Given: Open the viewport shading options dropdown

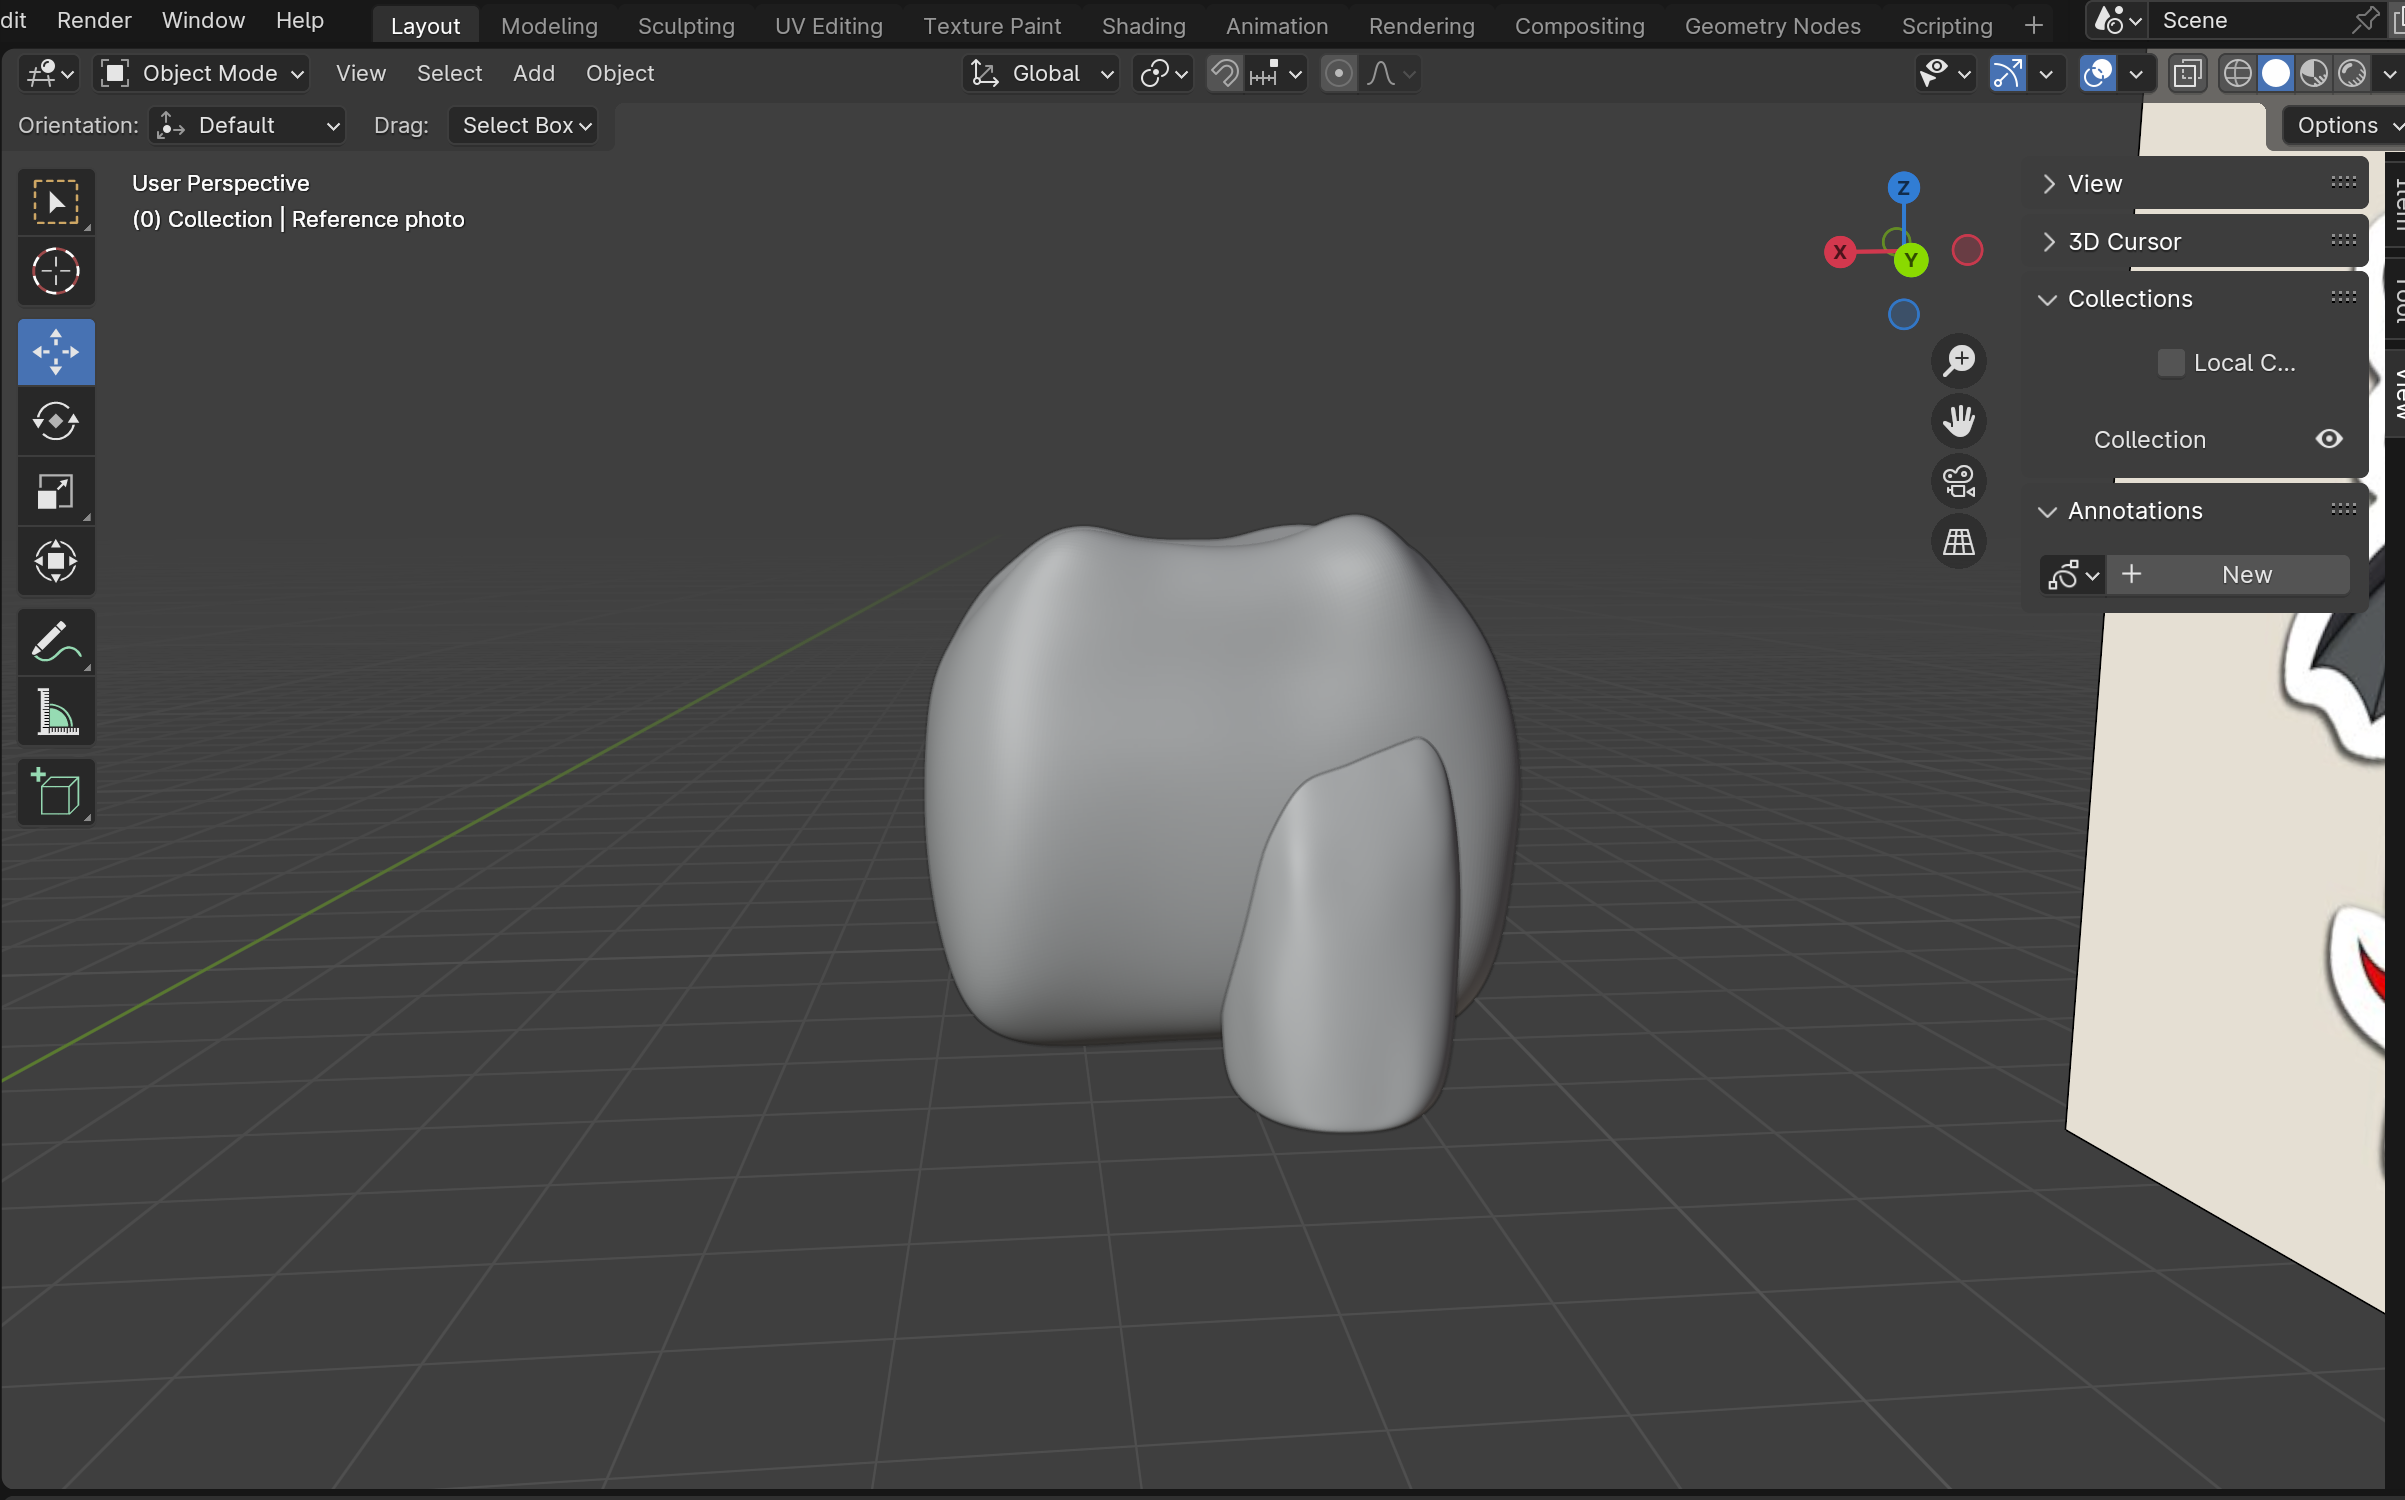Looking at the screenshot, I should [2389, 73].
